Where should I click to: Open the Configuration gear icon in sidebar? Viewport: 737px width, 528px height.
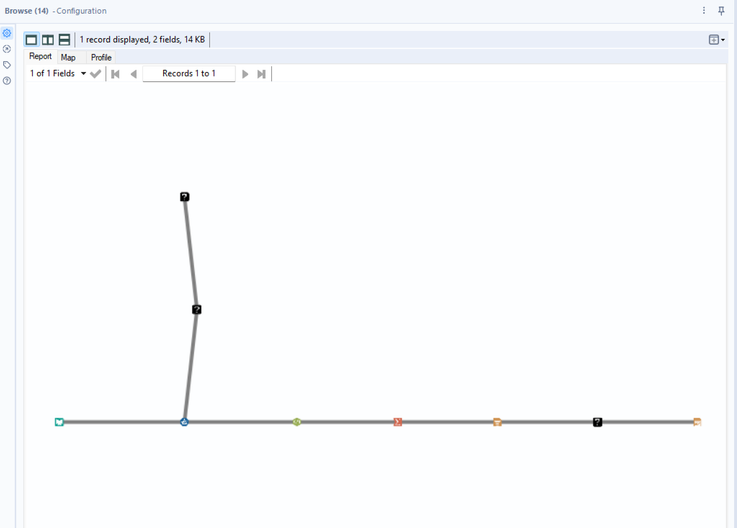point(7,33)
